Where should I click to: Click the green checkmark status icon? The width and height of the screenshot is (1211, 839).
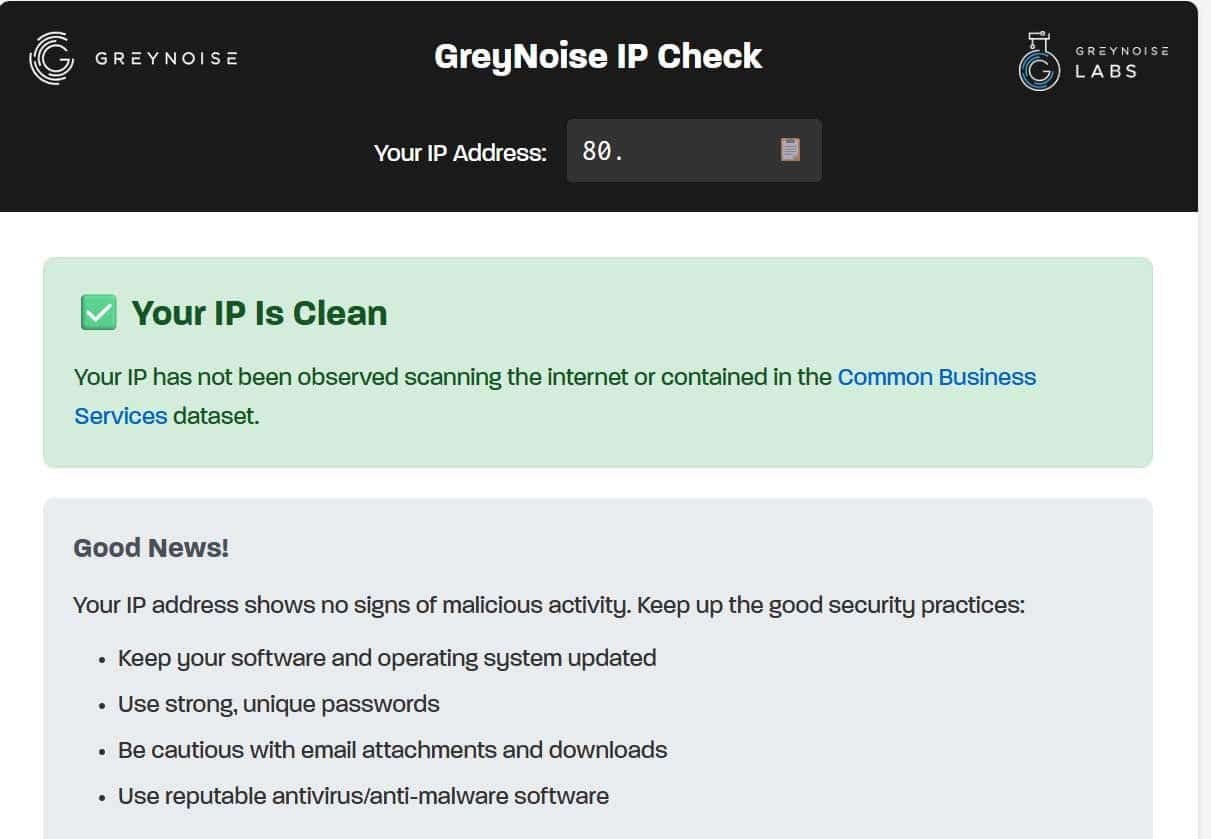[98, 313]
